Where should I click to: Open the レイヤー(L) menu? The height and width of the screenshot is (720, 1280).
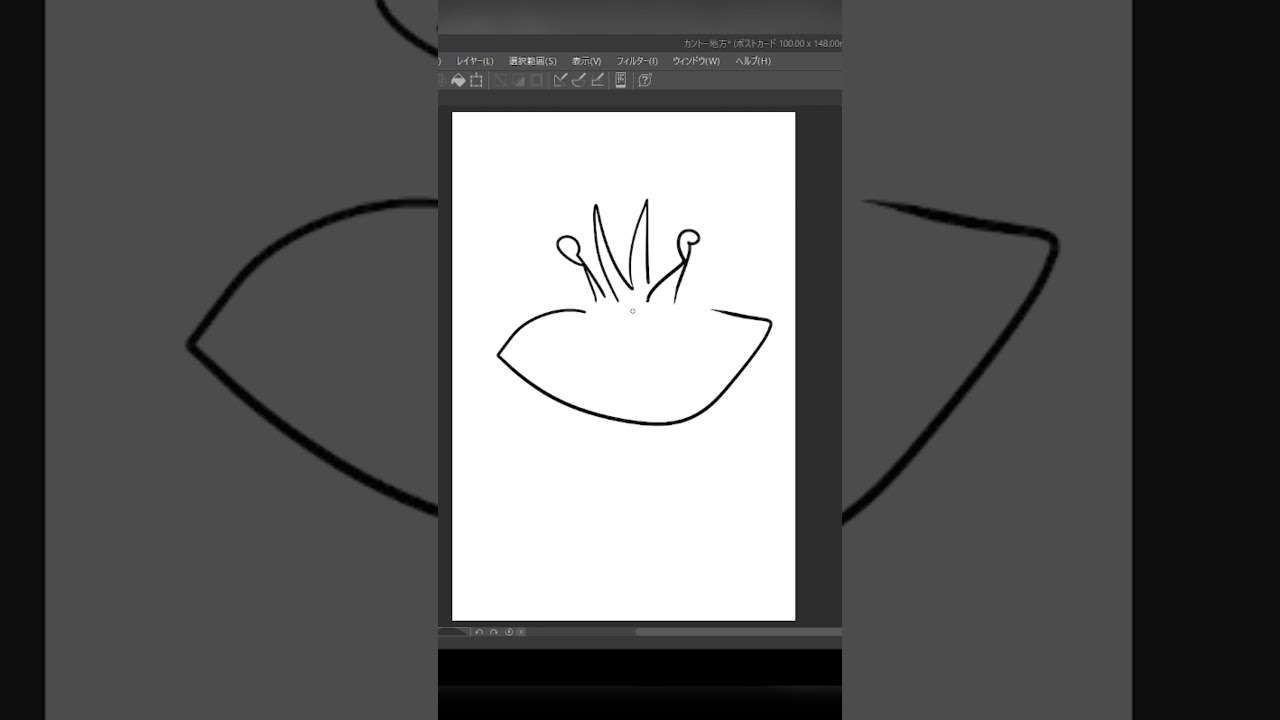click(475, 61)
